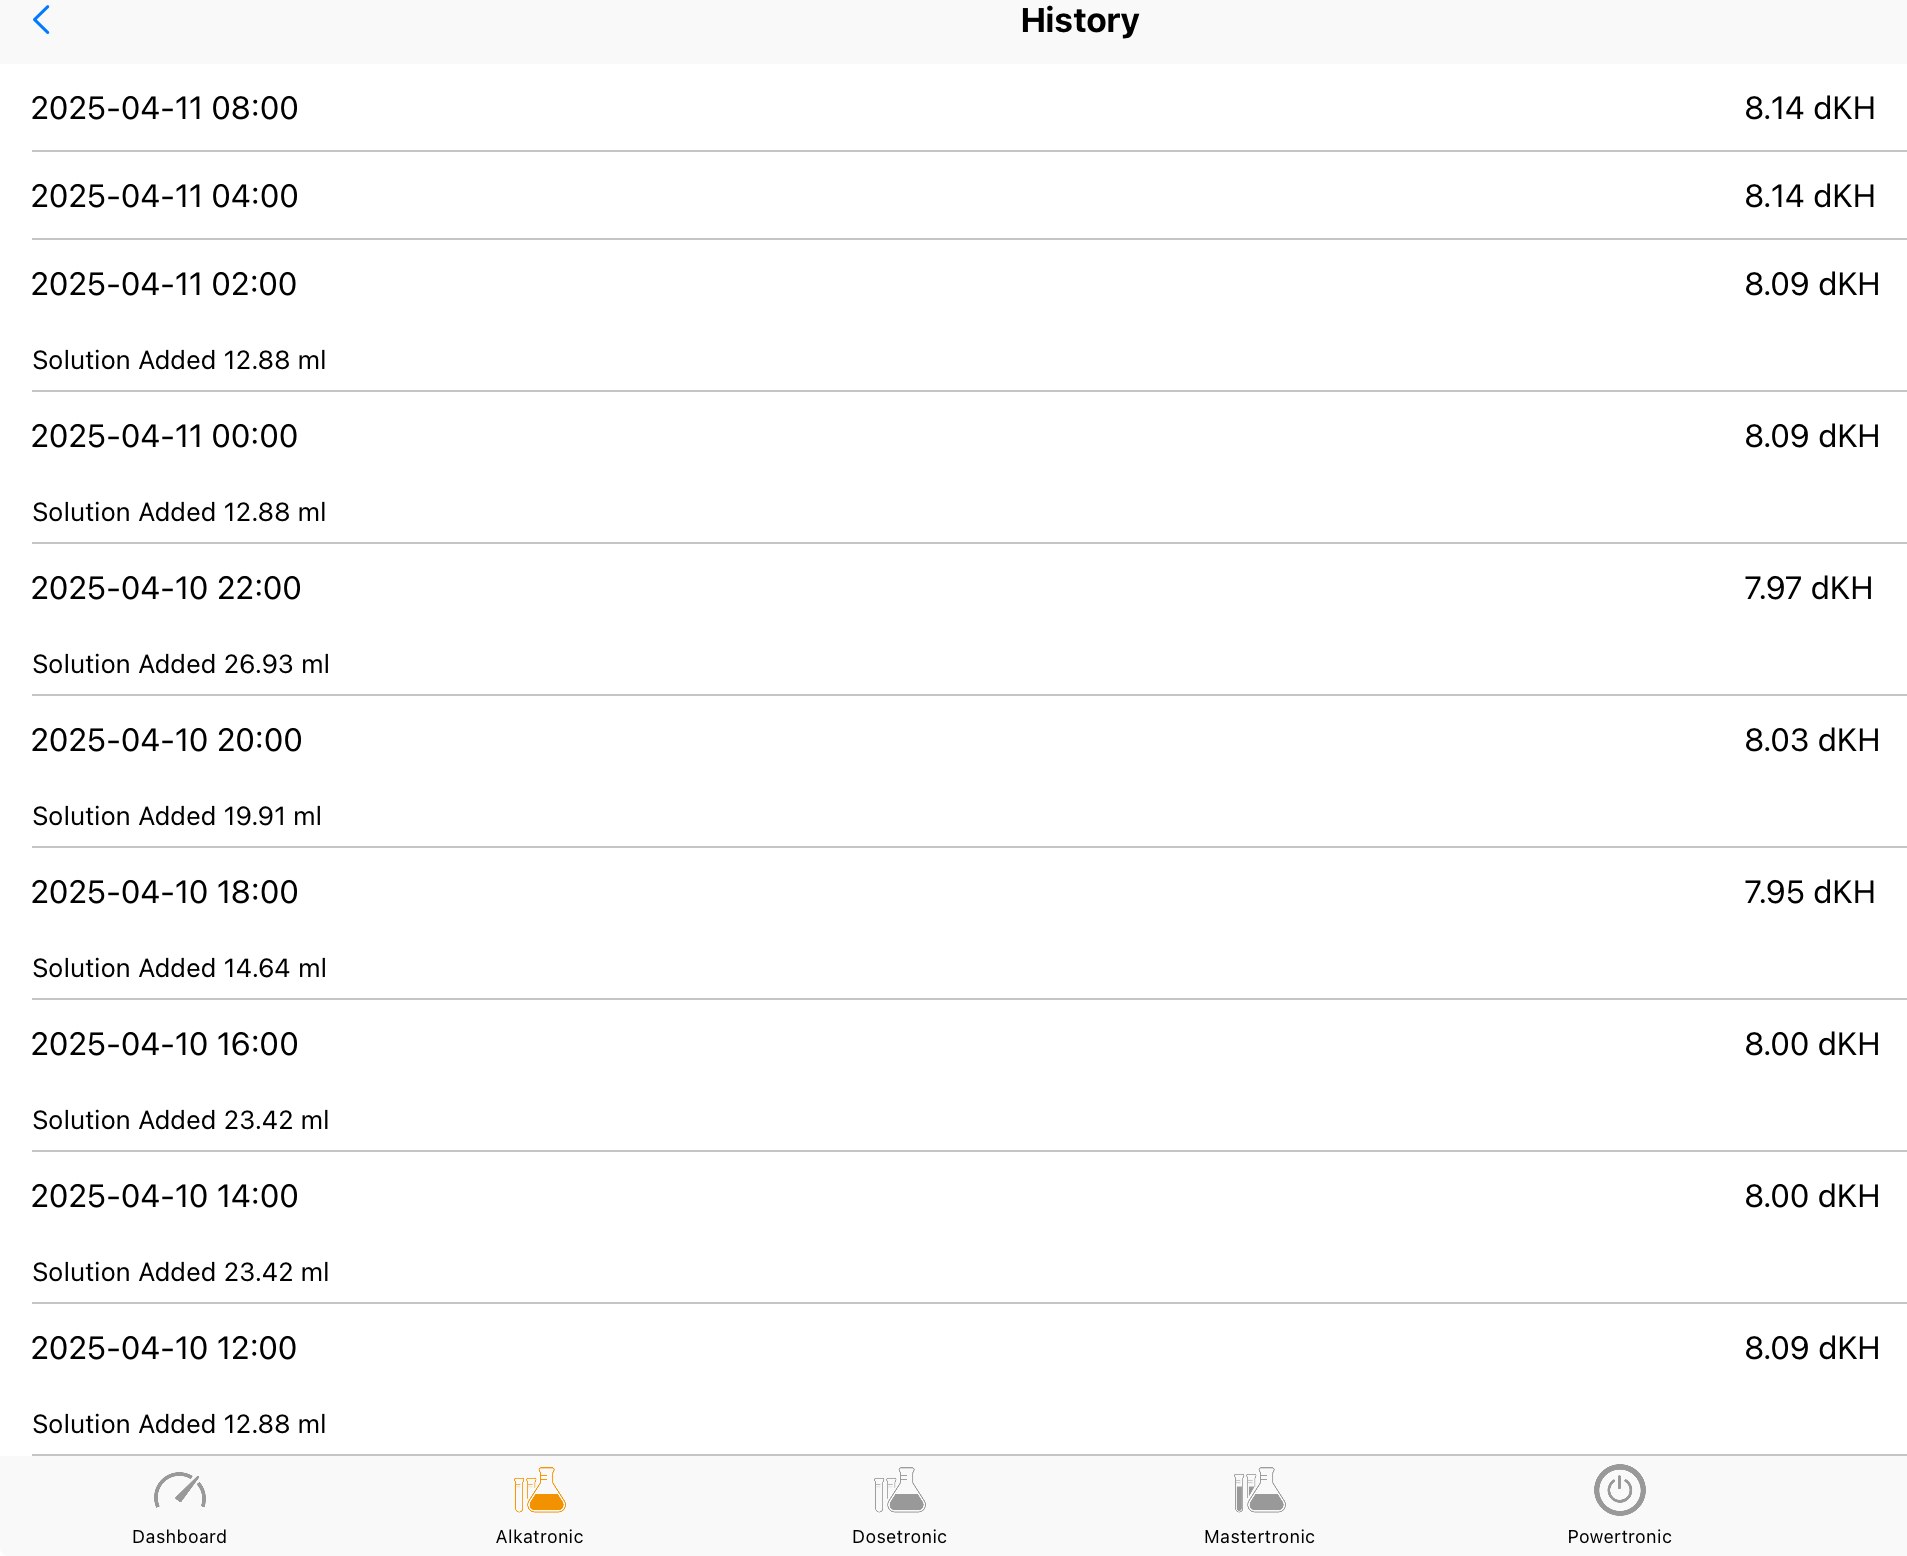
Task: Select the 2025-04-10 14:00 history entry
Action: click(x=165, y=1196)
